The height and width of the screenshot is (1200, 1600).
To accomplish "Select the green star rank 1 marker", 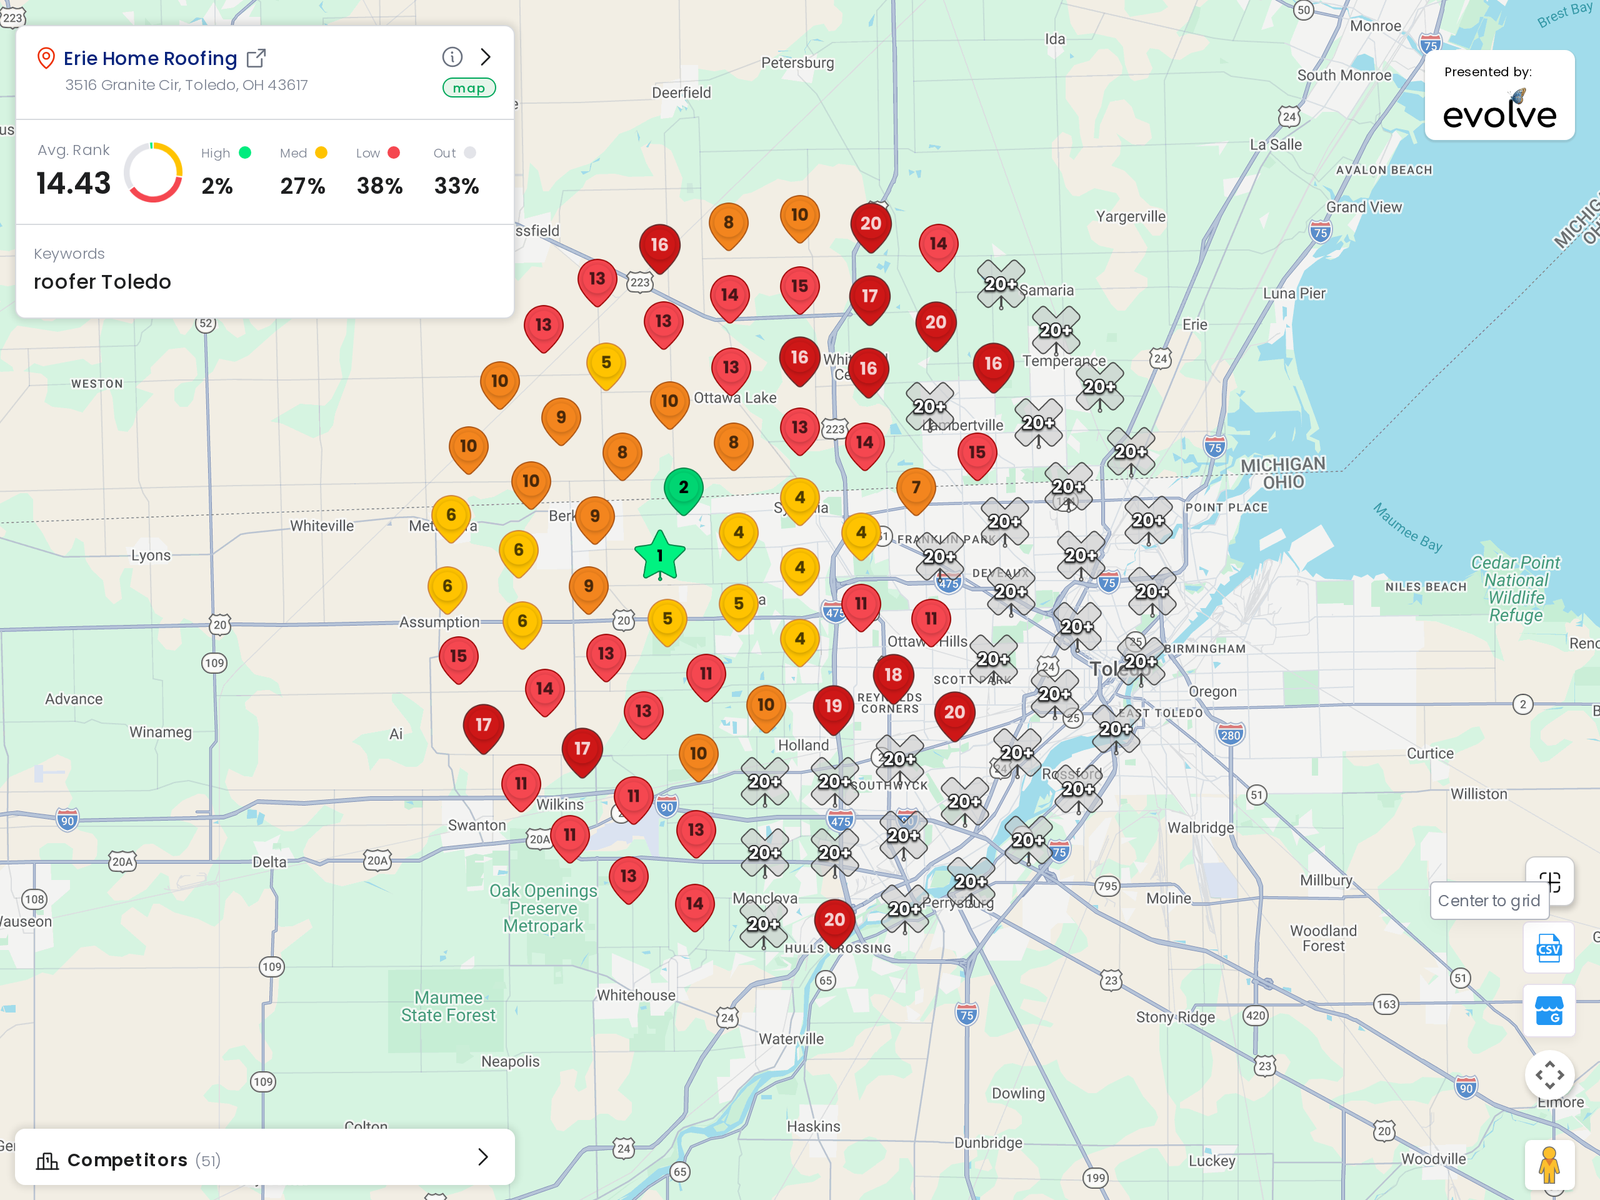I will click(660, 556).
